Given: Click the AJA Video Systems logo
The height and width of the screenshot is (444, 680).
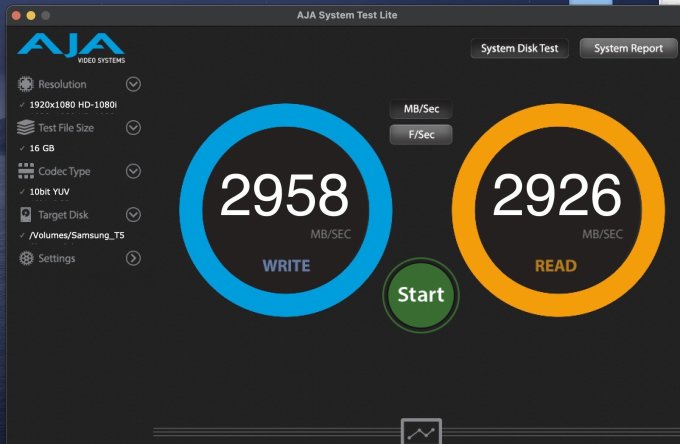Looking at the screenshot, I should 71,48.
